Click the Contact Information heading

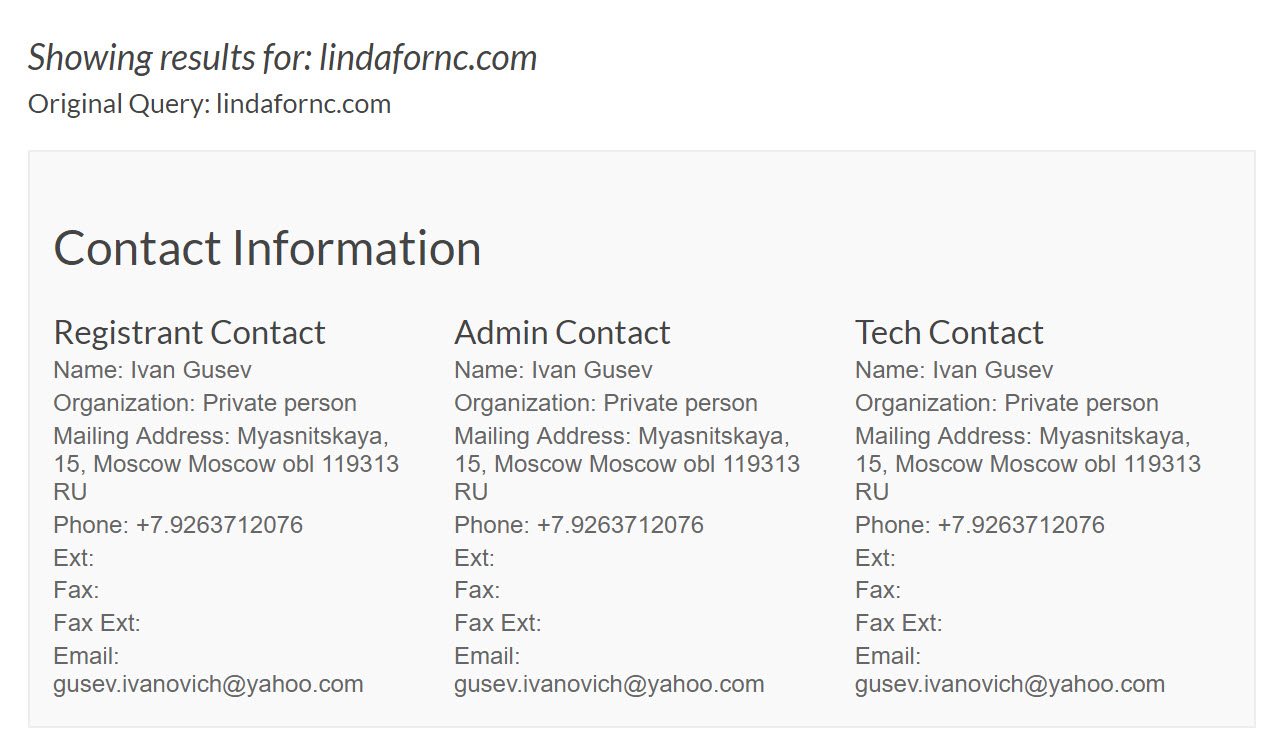tap(267, 248)
